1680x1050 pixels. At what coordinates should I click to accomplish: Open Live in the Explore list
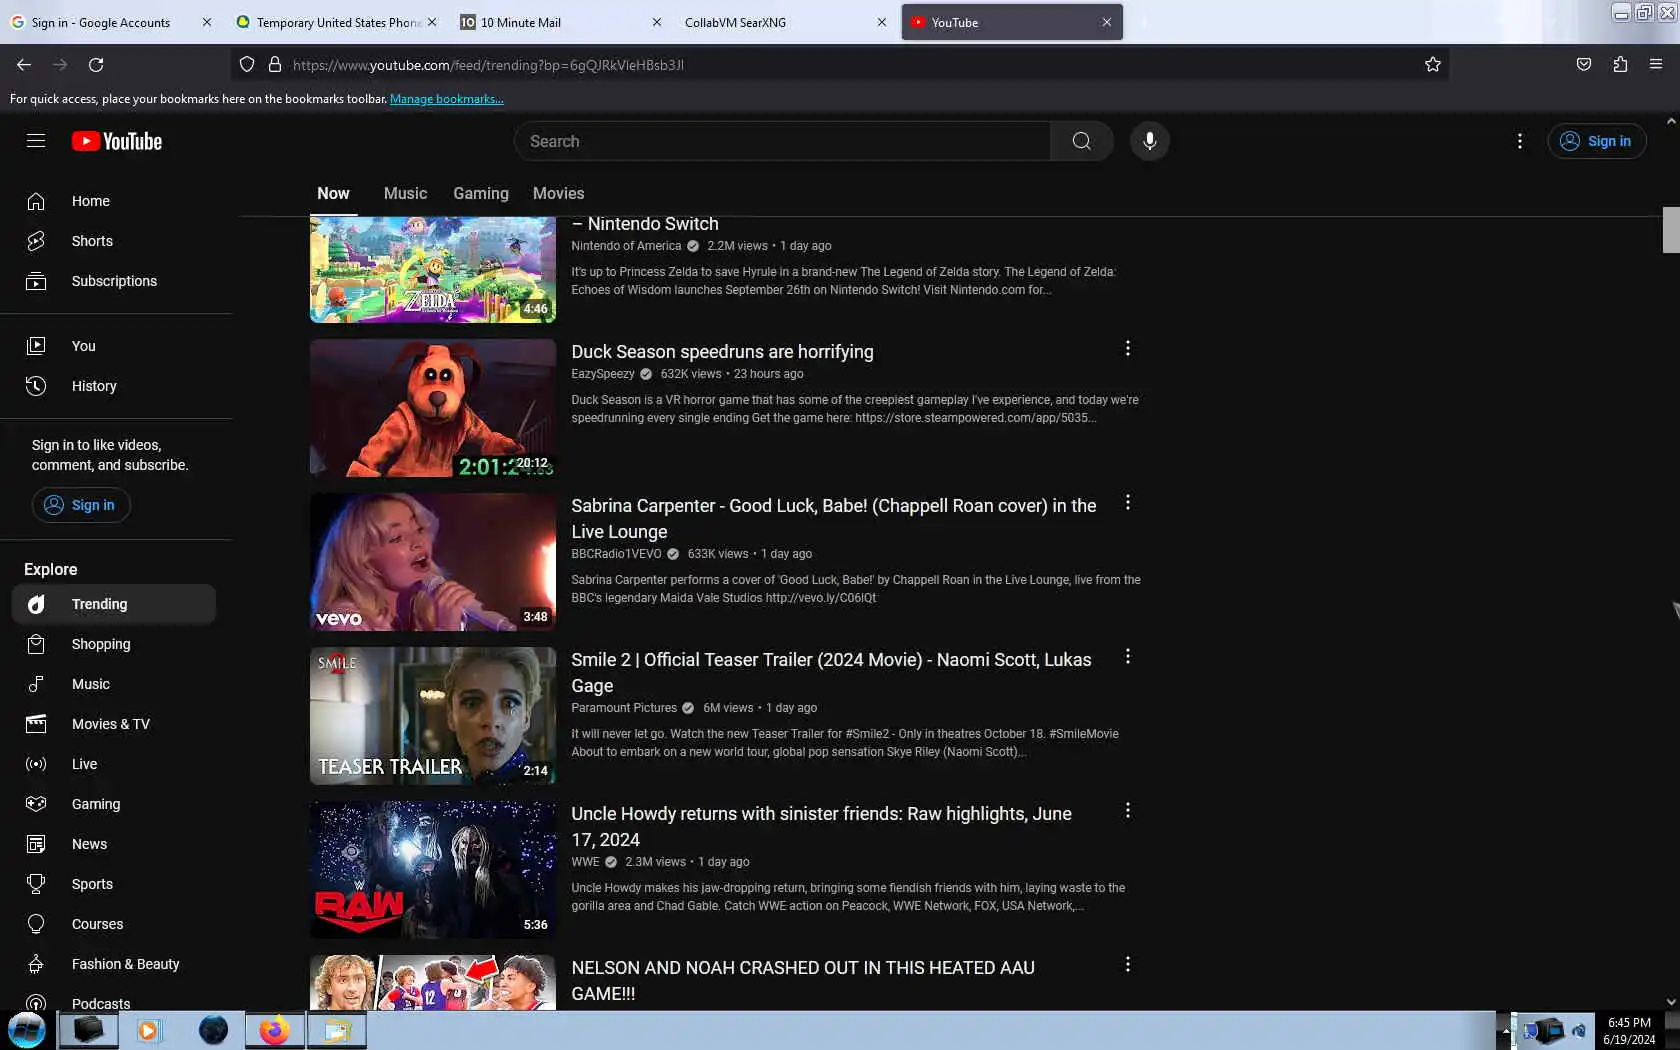tap(114, 764)
